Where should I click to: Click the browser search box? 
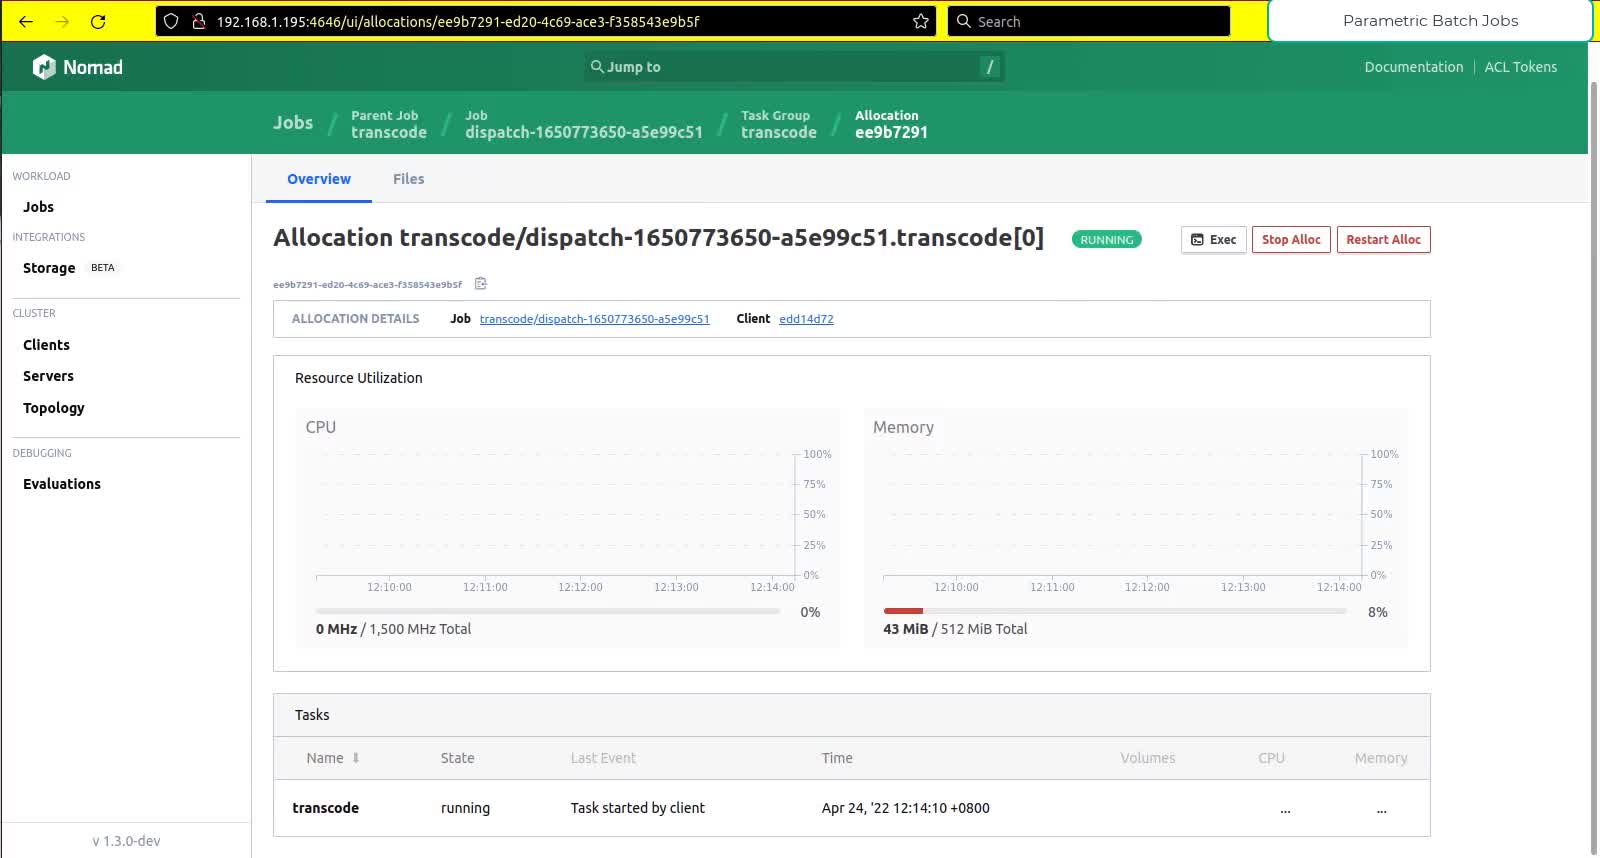(1089, 21)
